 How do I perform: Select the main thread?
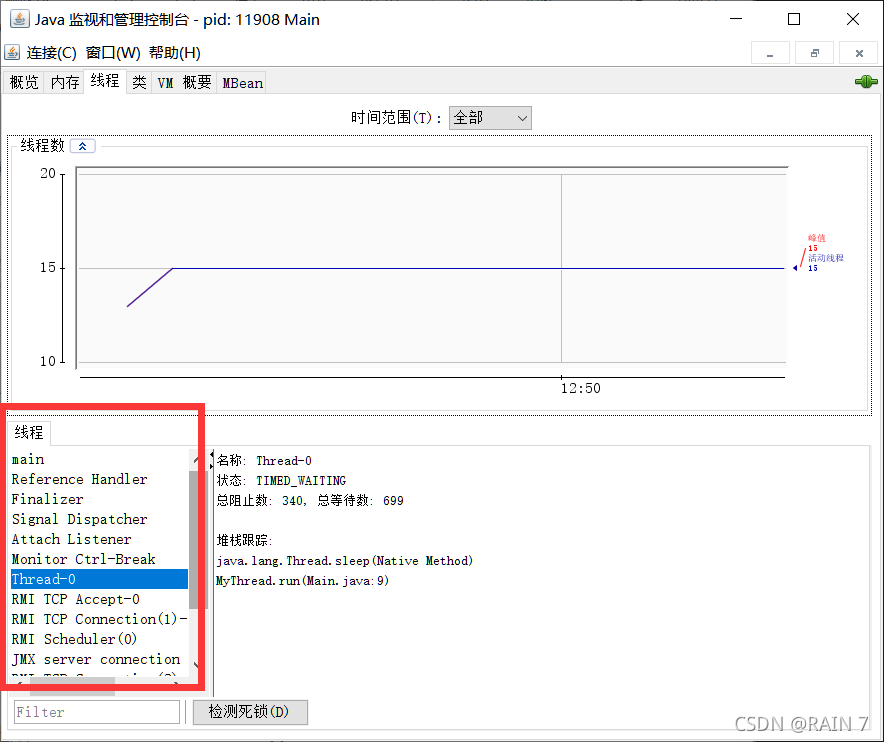click(99, 460)
